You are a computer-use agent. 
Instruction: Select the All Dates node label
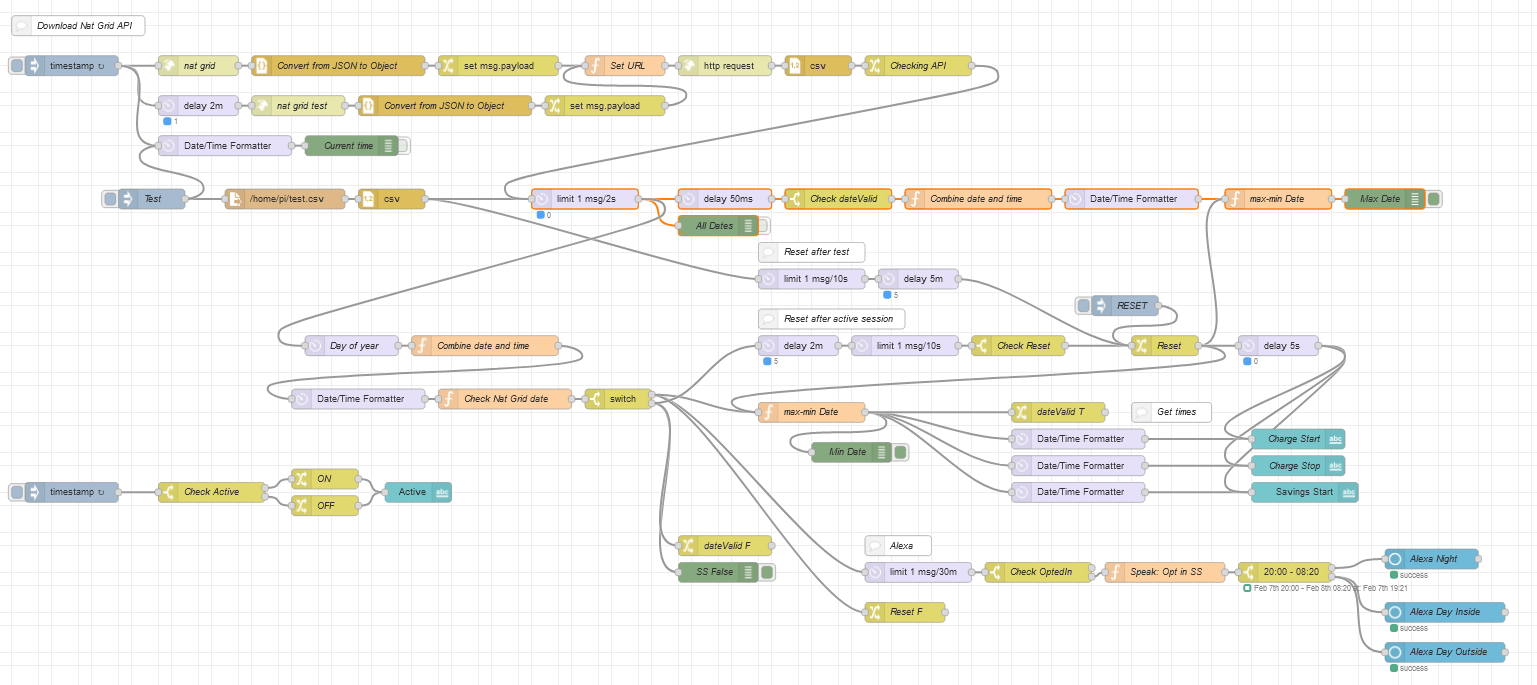pos(714,226)
